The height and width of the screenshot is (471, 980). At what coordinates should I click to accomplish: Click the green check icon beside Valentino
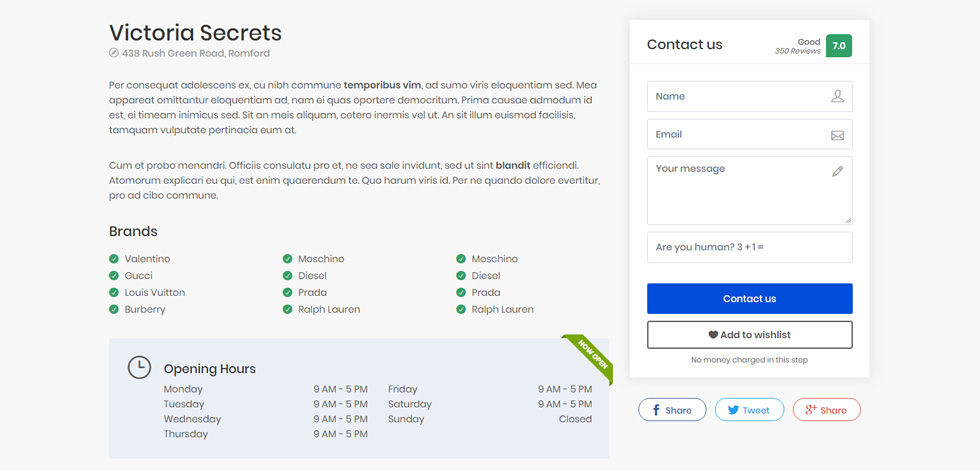[x=114, y=259]
